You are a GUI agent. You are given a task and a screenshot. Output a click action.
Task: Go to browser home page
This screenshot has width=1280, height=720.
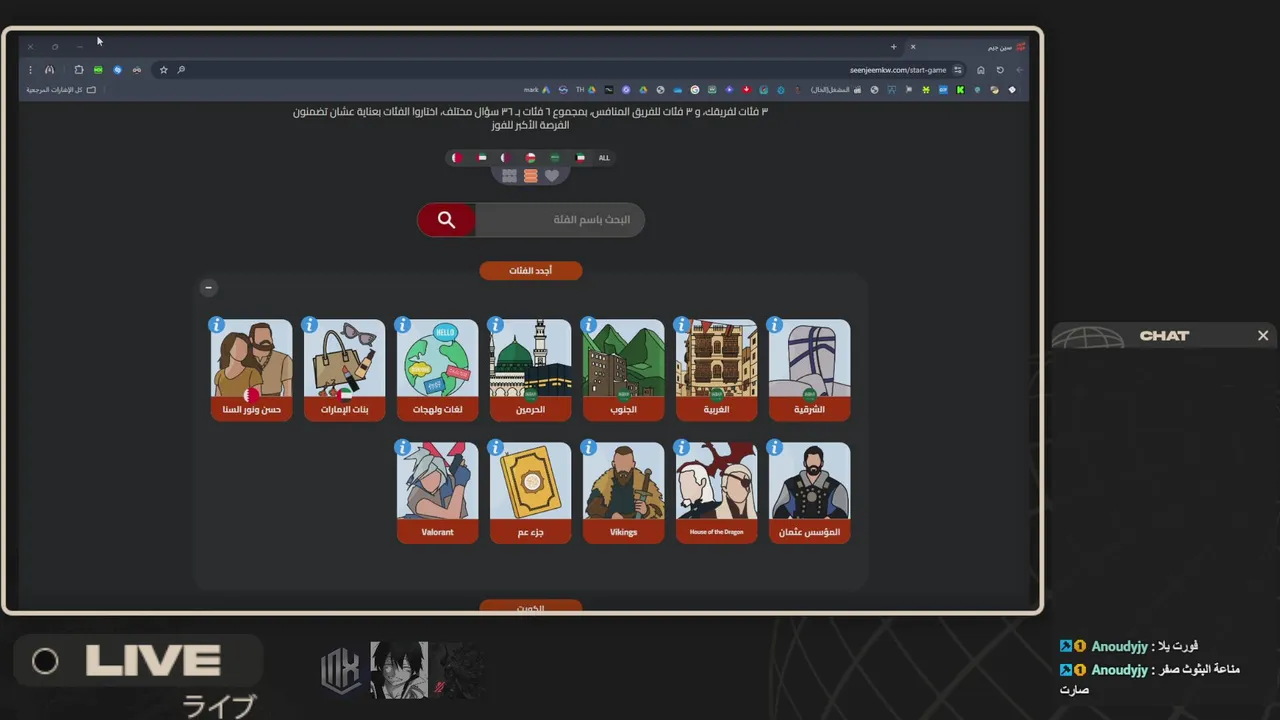click(x=981, y=70)
